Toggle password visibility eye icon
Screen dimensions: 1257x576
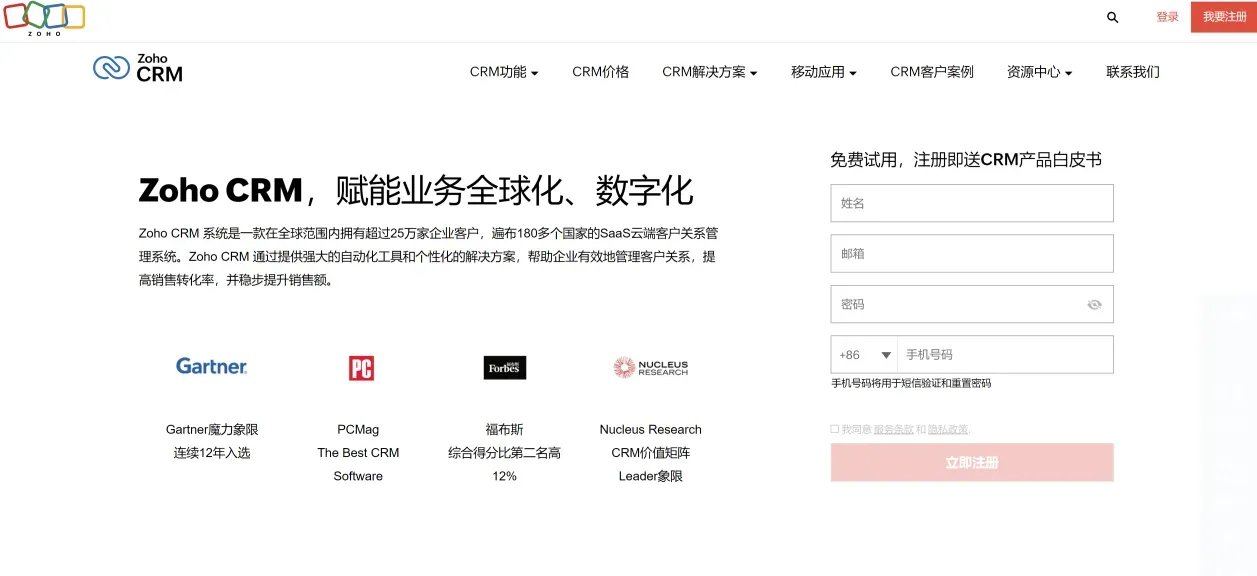1094,305
